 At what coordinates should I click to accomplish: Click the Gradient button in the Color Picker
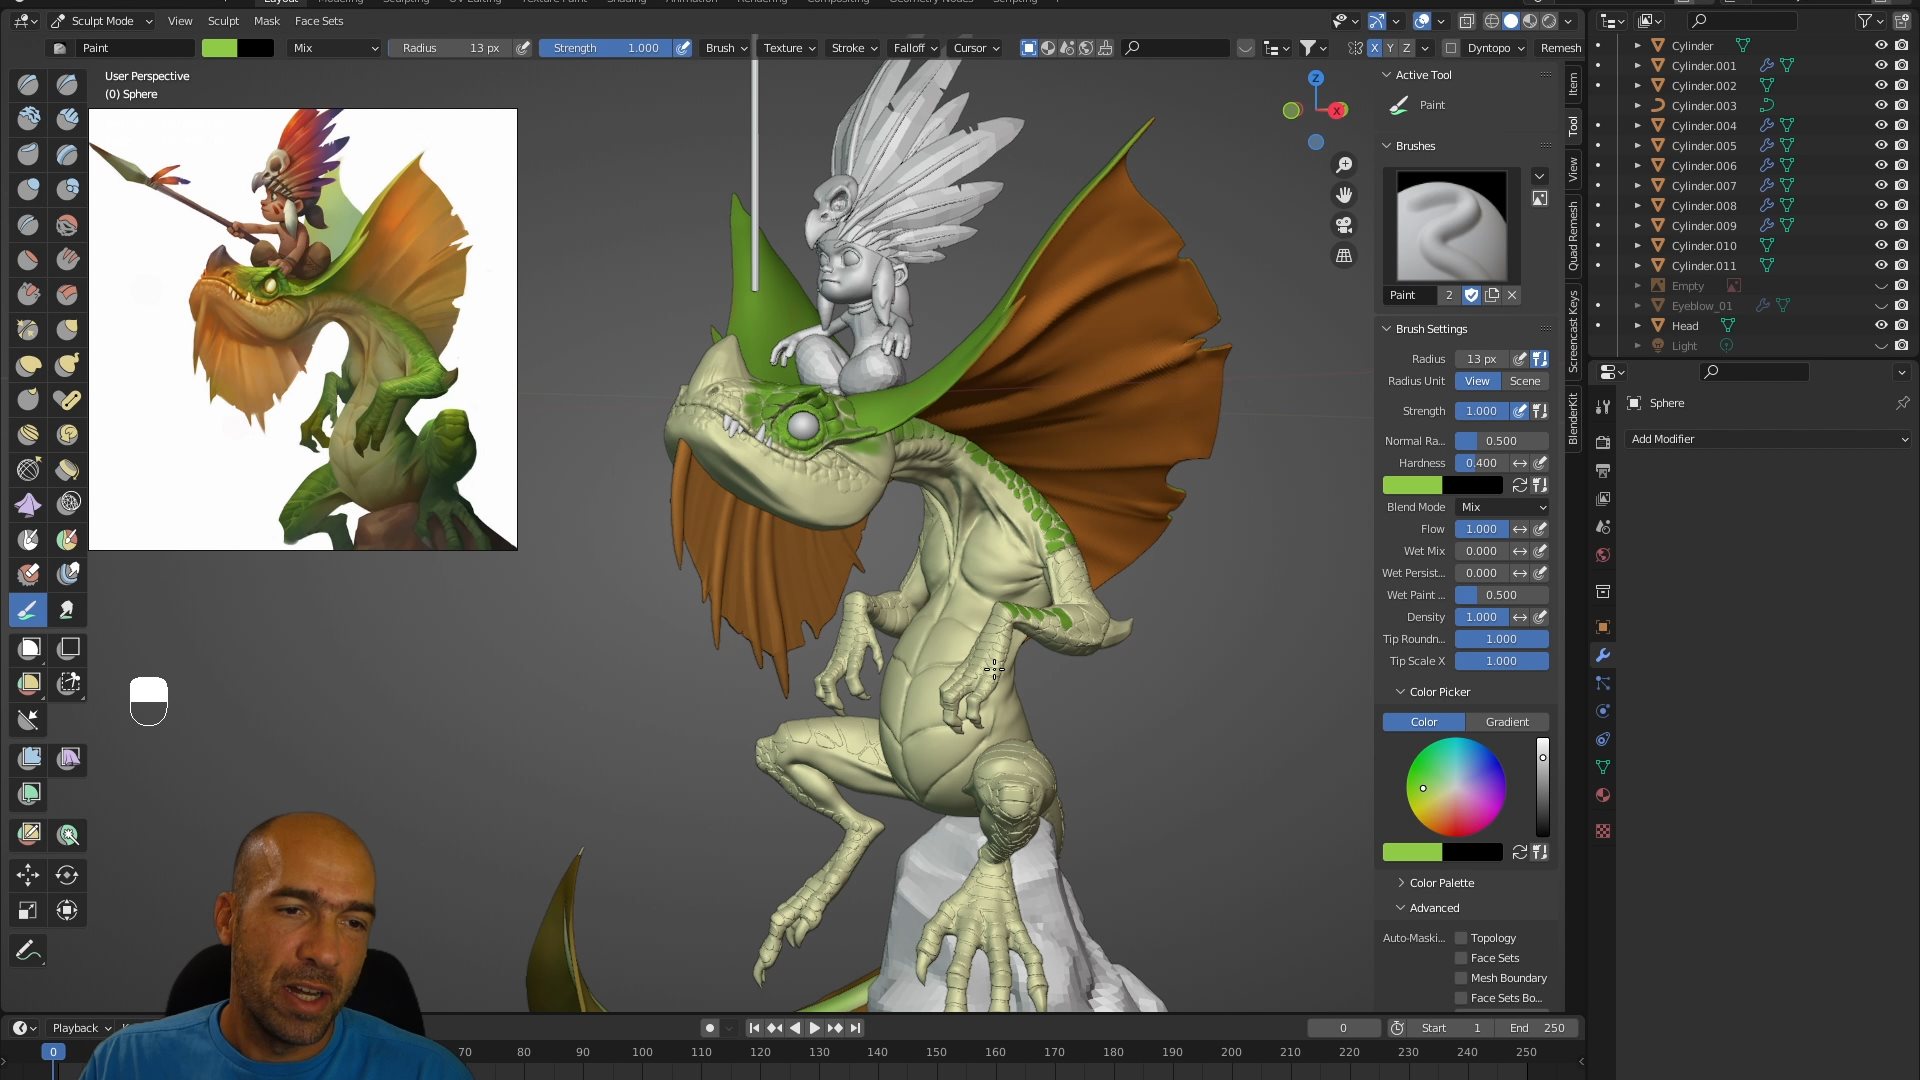(x=1506, y=721)
